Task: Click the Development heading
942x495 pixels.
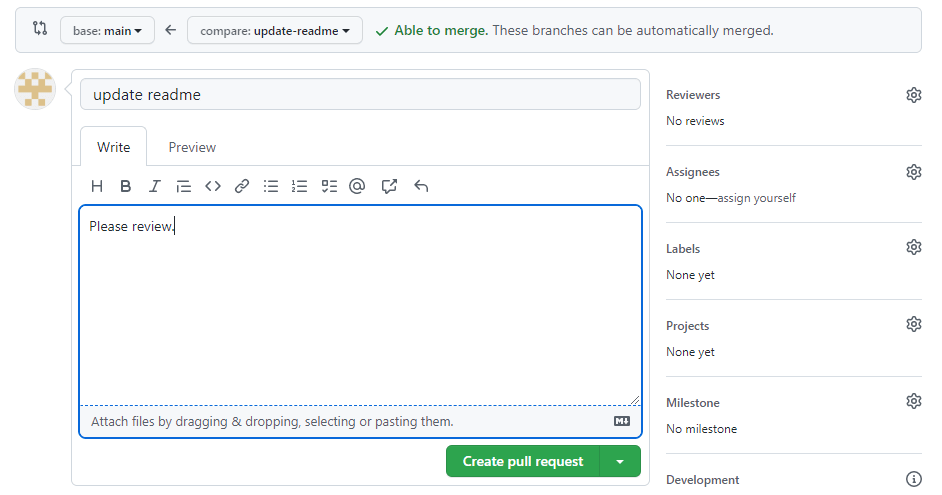Action: pyautogui.click(x=702, y=479)
